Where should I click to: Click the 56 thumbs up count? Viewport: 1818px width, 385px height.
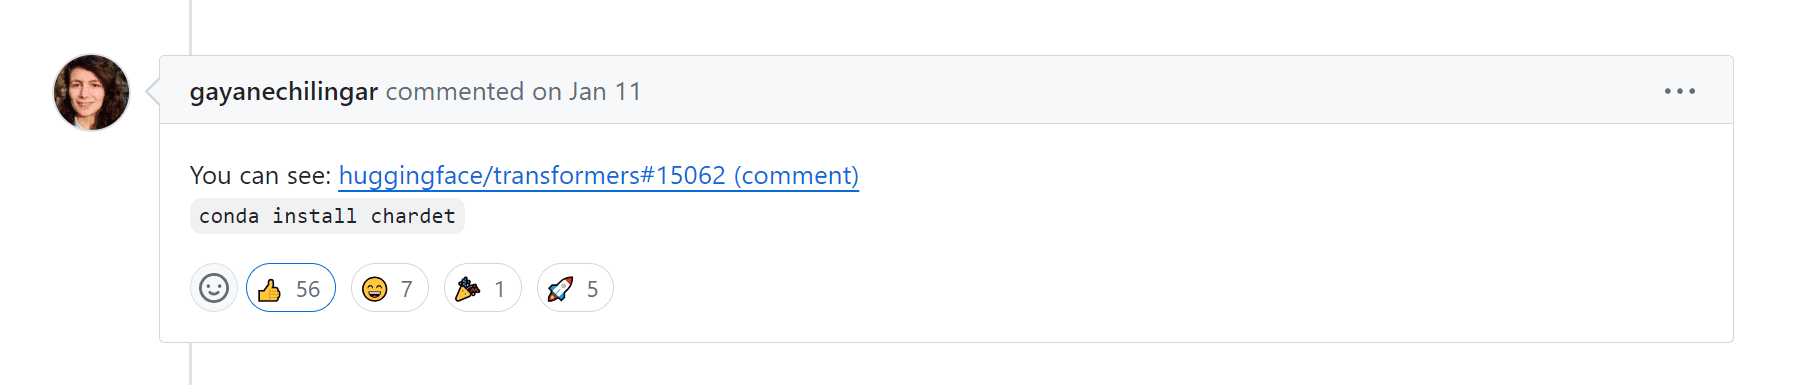point(308,289)
